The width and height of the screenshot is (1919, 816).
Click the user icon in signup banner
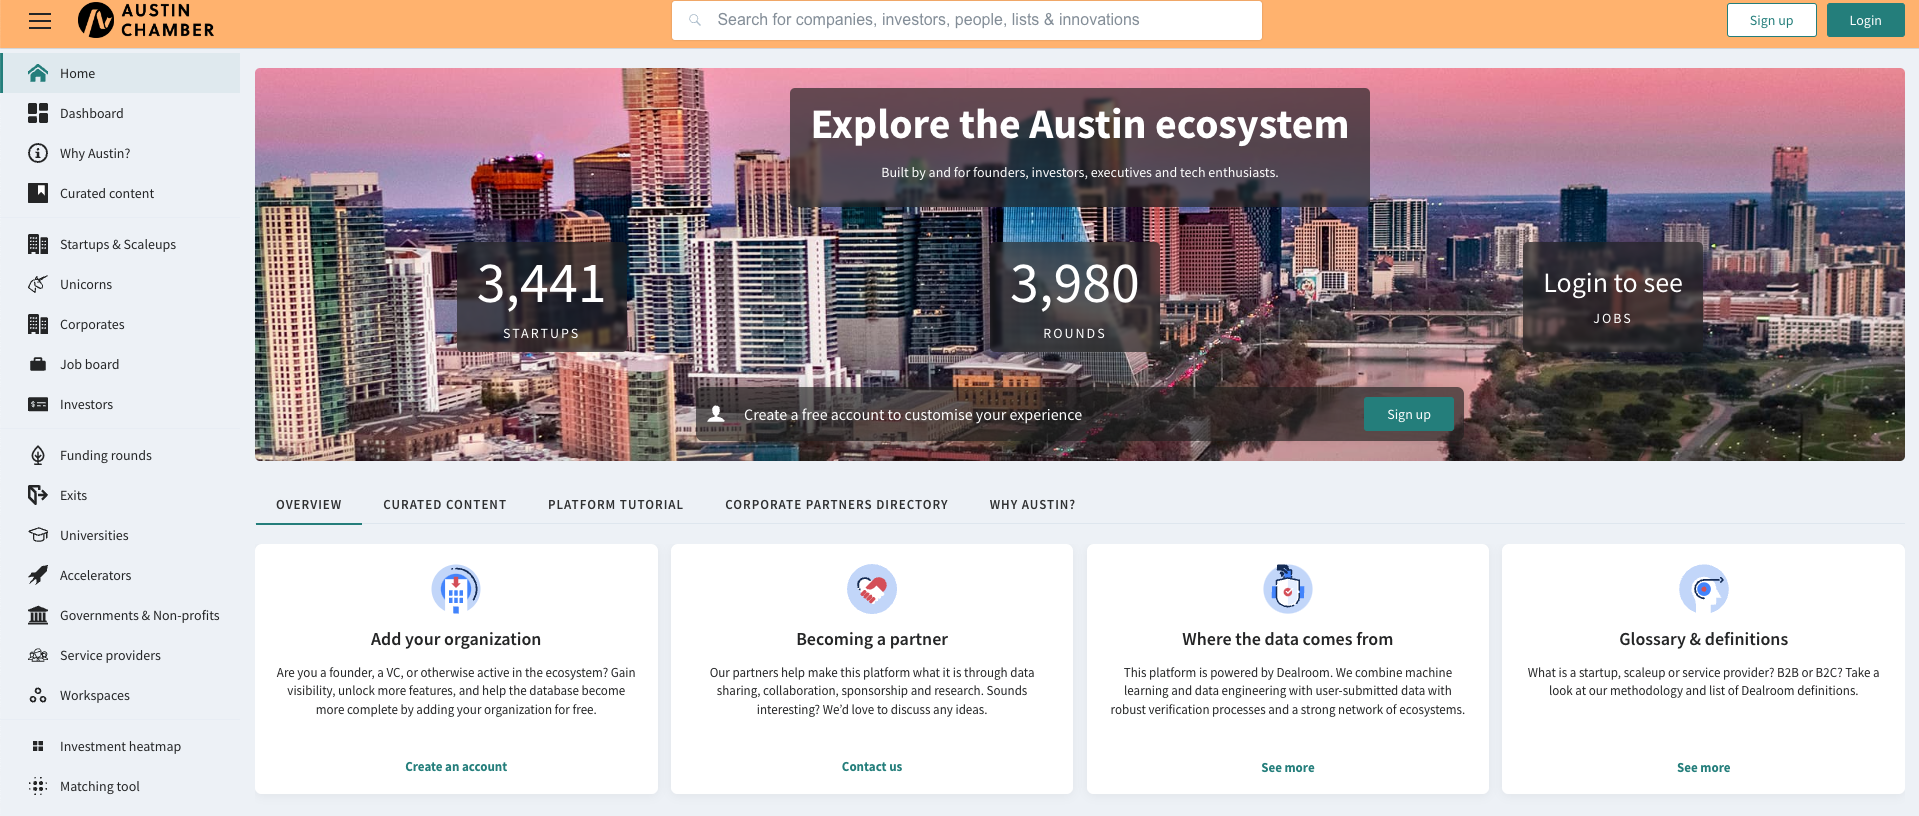(716, 414)
